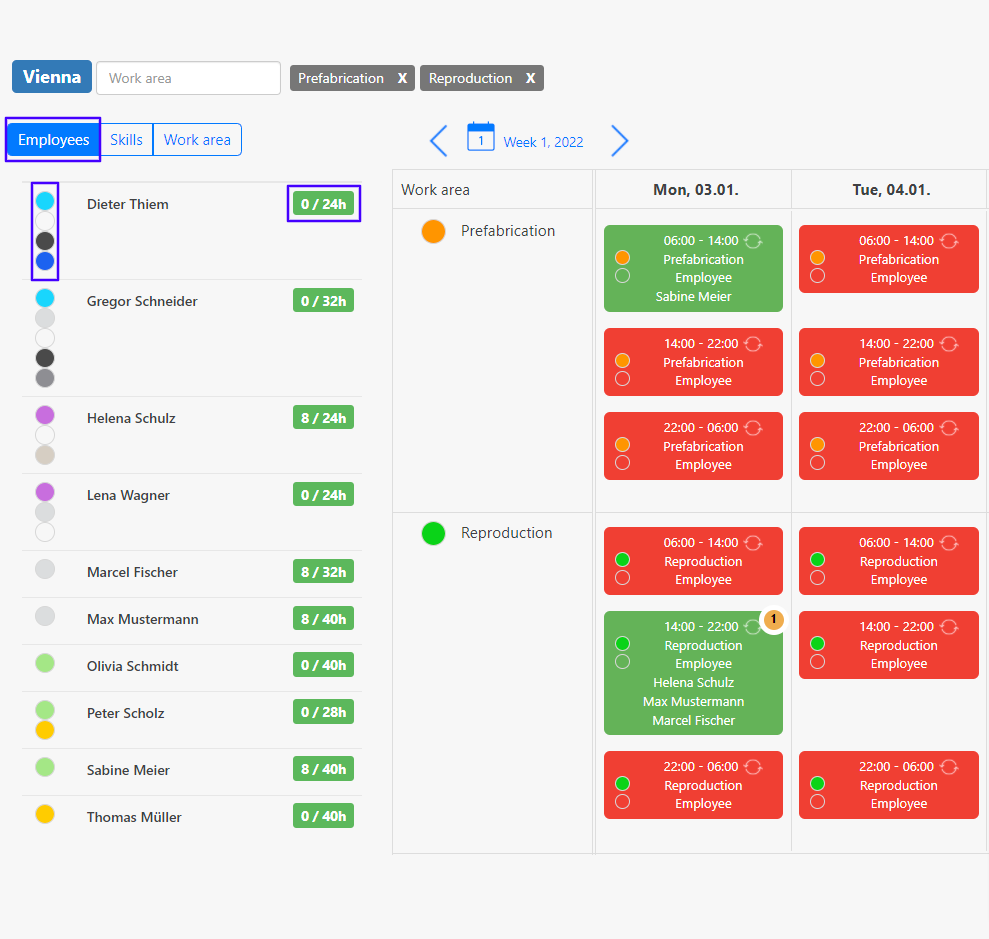Screen dimensions: 989x939
Task: Click the orange badge numbered 1 on Reproduction shift
Action: (772, 620)
